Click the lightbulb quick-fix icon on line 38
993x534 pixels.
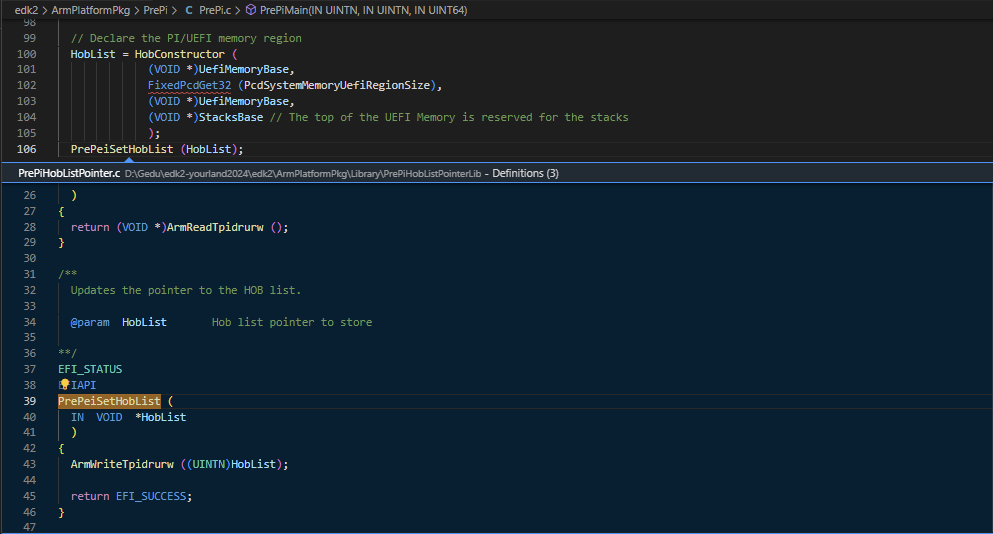click(65, 384)
